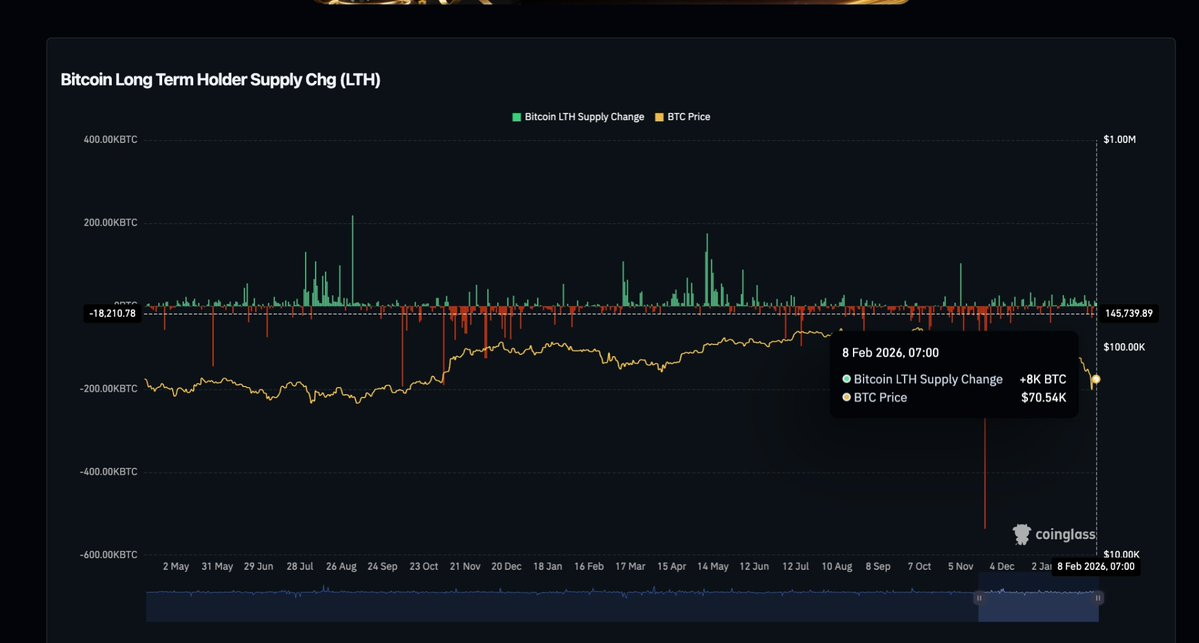1199x643 pixels.
Task: Click the 21 Nov date on the x-axis
Action: (464, 566)
